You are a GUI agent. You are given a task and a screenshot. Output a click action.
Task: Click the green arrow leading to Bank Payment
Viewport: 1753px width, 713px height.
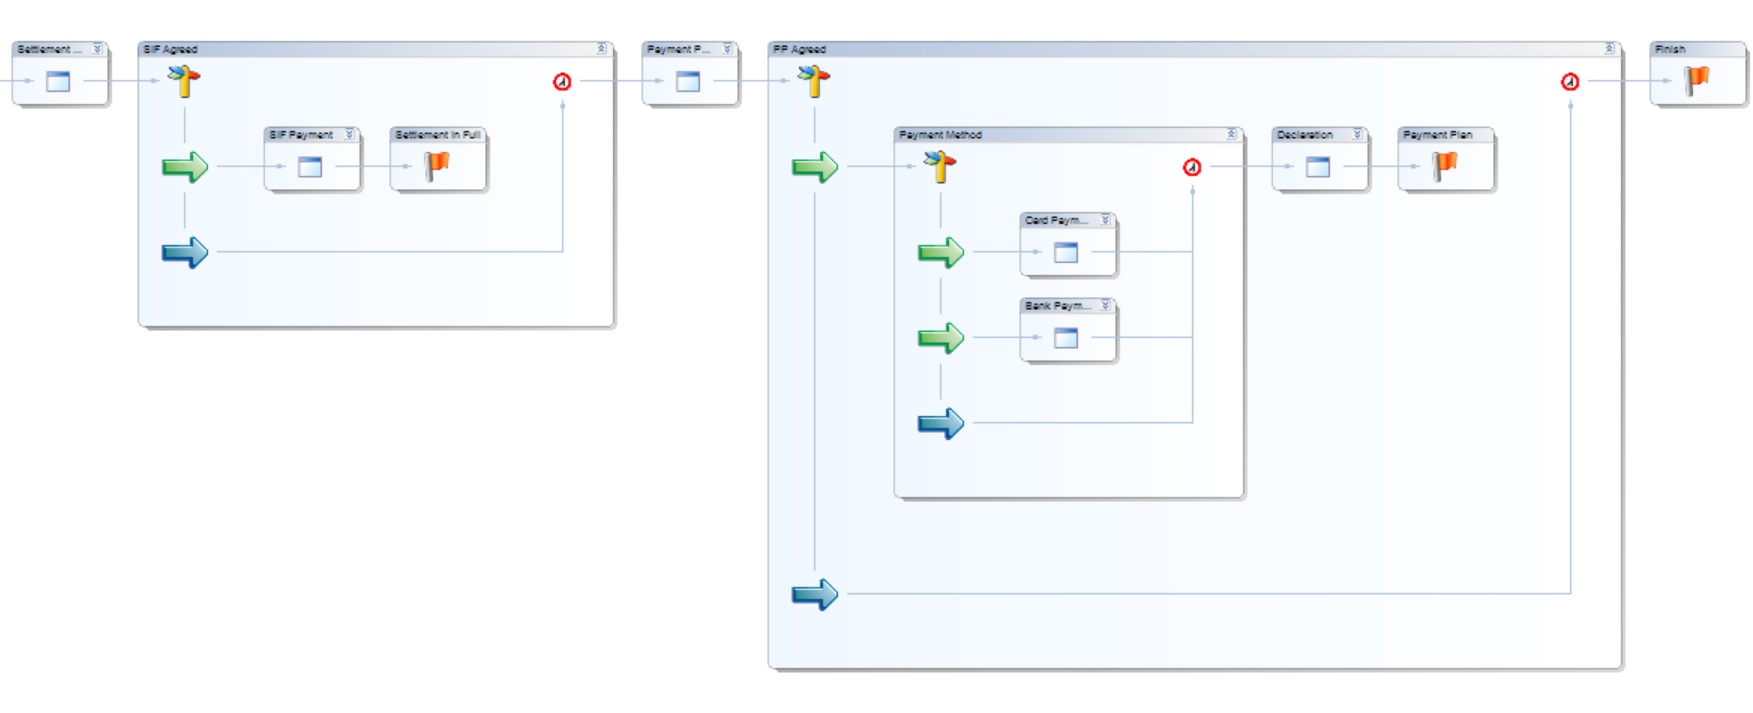pos(940,338)
